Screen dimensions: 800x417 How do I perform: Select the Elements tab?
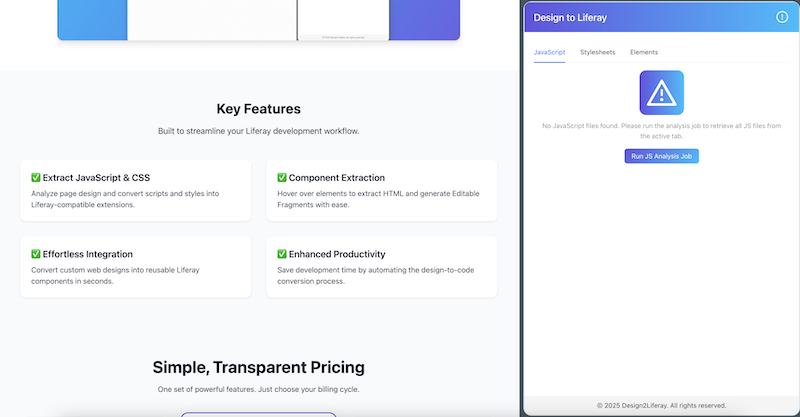click(x=643, y=52)
